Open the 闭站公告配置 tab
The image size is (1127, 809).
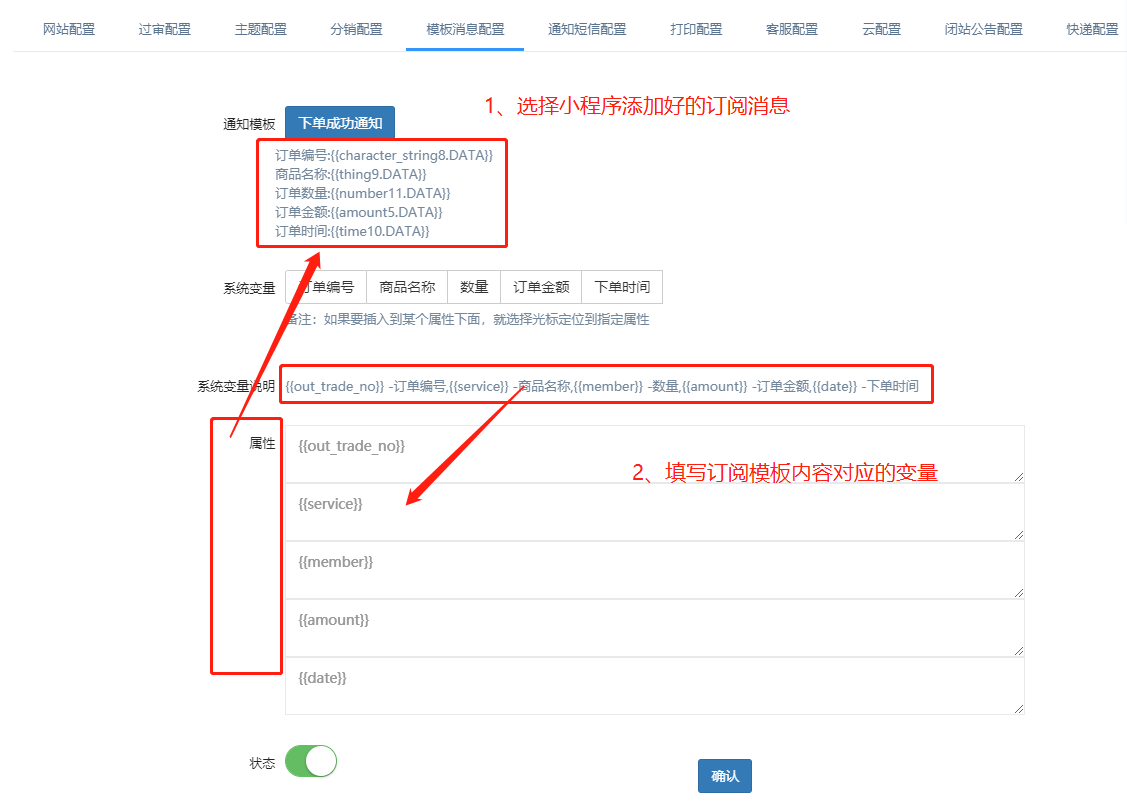tap(983, 29)
